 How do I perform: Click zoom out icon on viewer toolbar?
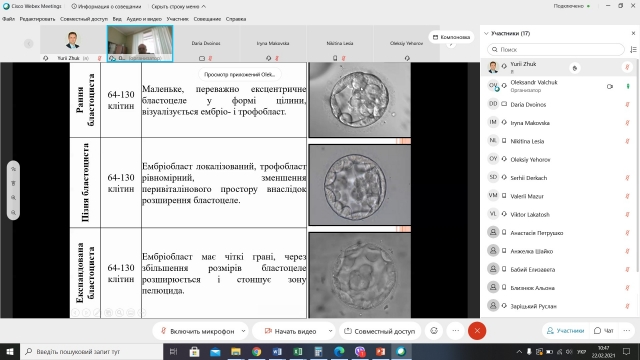(13, 213)
